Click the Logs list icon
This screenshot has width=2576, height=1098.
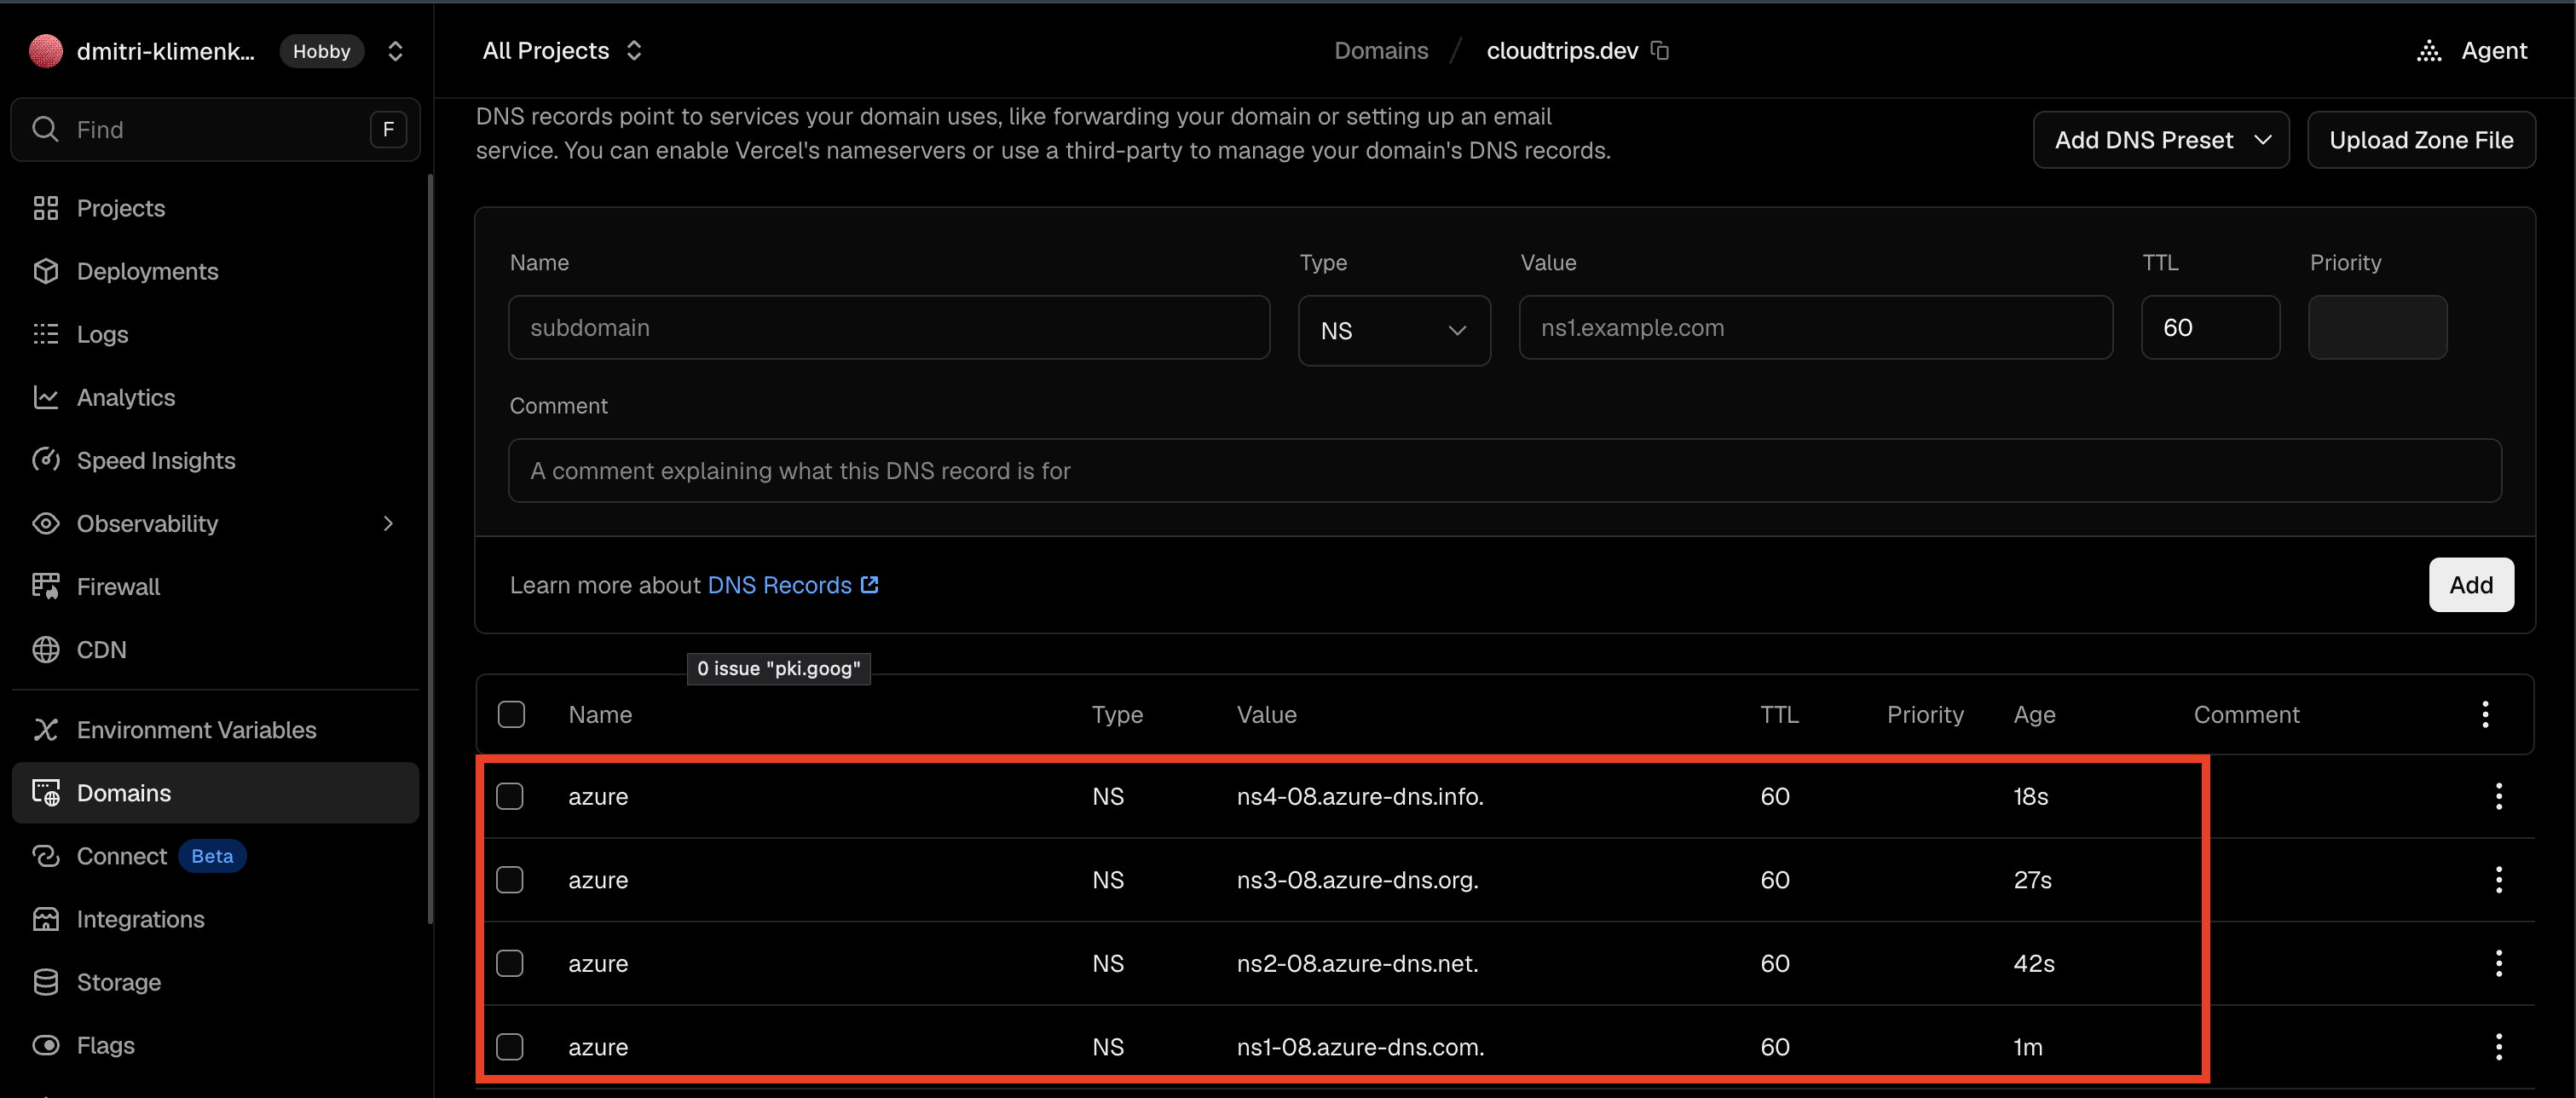45,334
